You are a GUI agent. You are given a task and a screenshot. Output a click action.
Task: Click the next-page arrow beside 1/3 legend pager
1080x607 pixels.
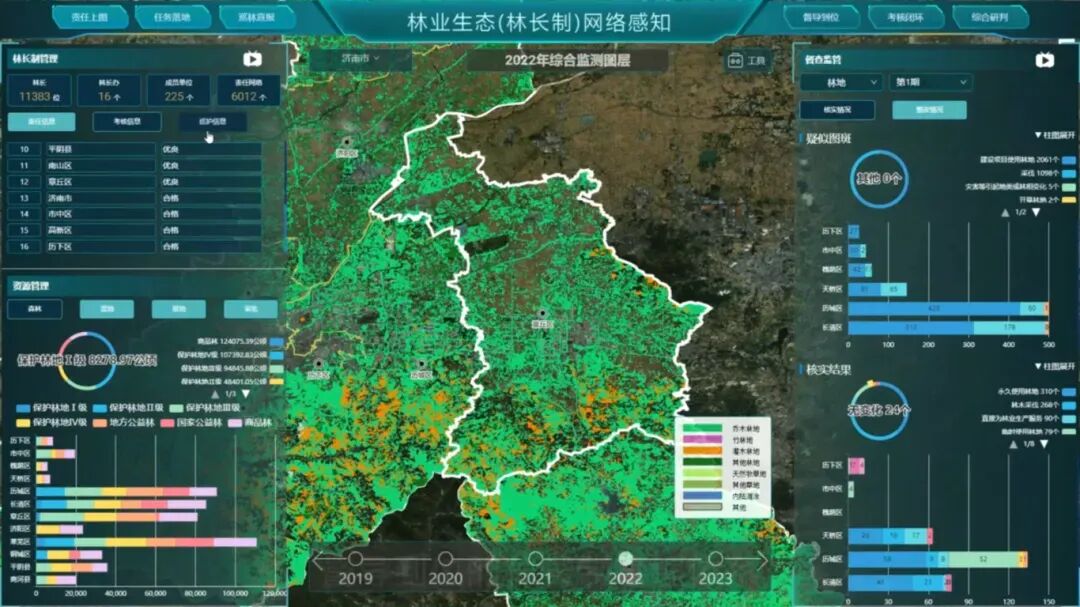[x=244, y=394]
